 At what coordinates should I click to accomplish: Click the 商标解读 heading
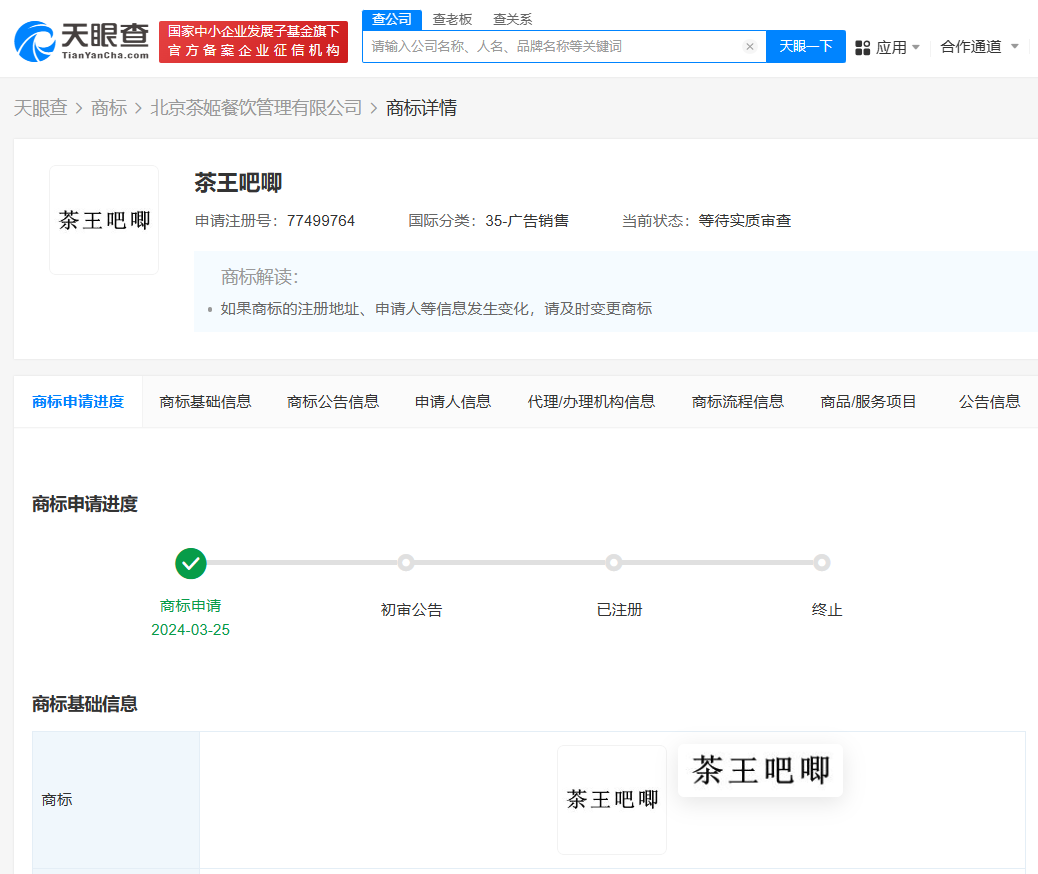[x=260, y=277]
